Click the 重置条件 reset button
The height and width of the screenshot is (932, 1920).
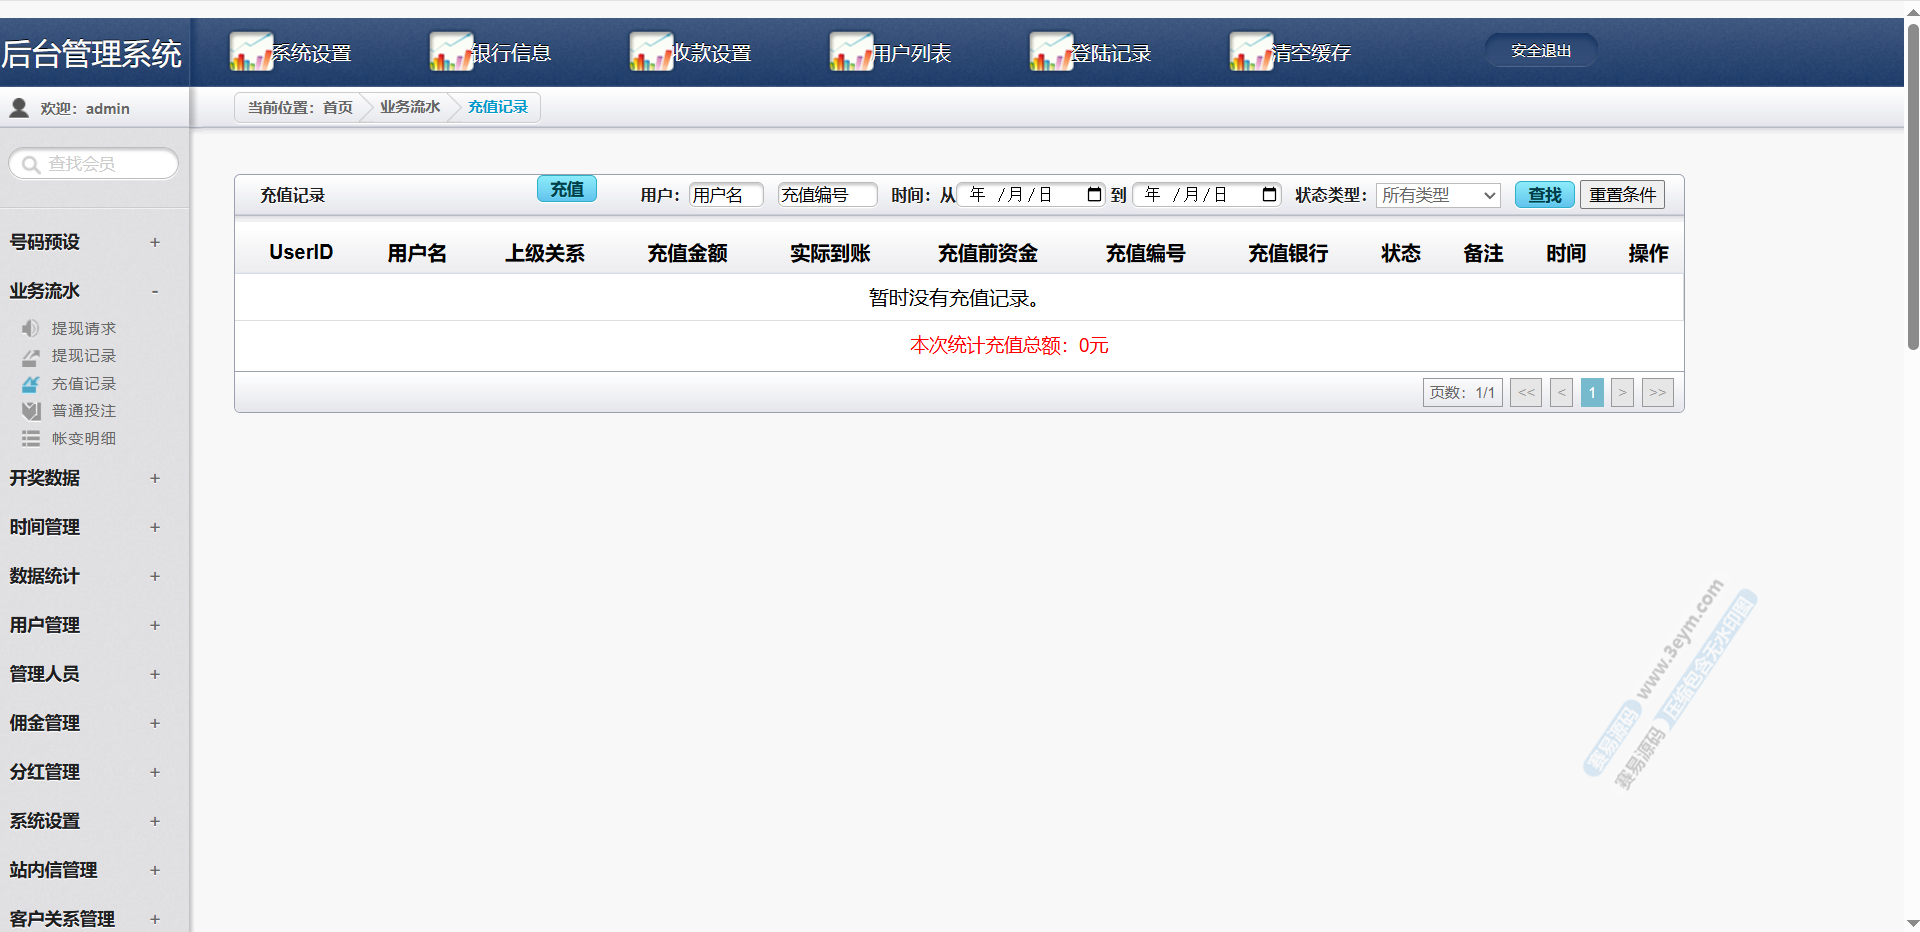pyautogui.click(x=1621, y=195)
